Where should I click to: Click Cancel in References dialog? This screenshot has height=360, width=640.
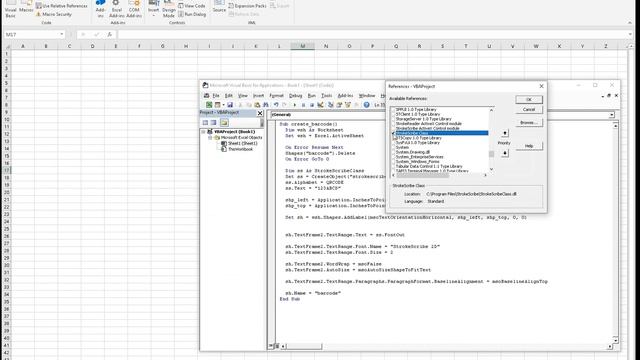pos(529,109)
